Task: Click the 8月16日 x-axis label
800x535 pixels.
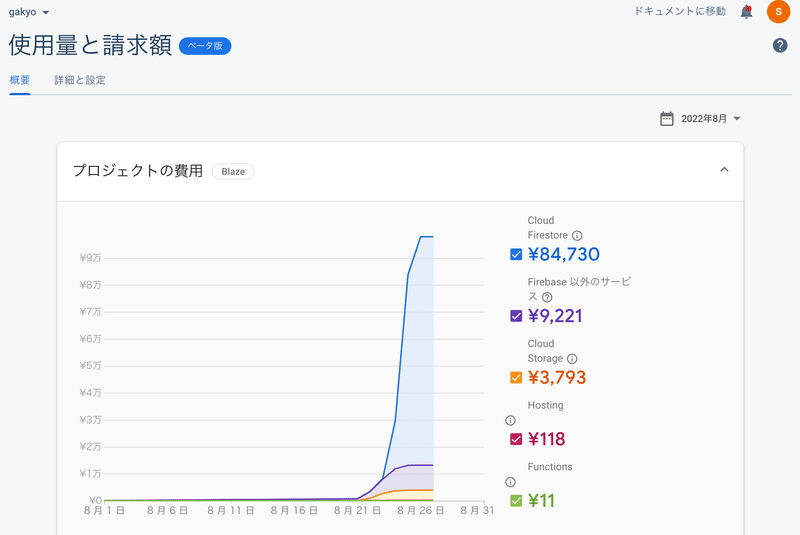Action: pos(294,511)
